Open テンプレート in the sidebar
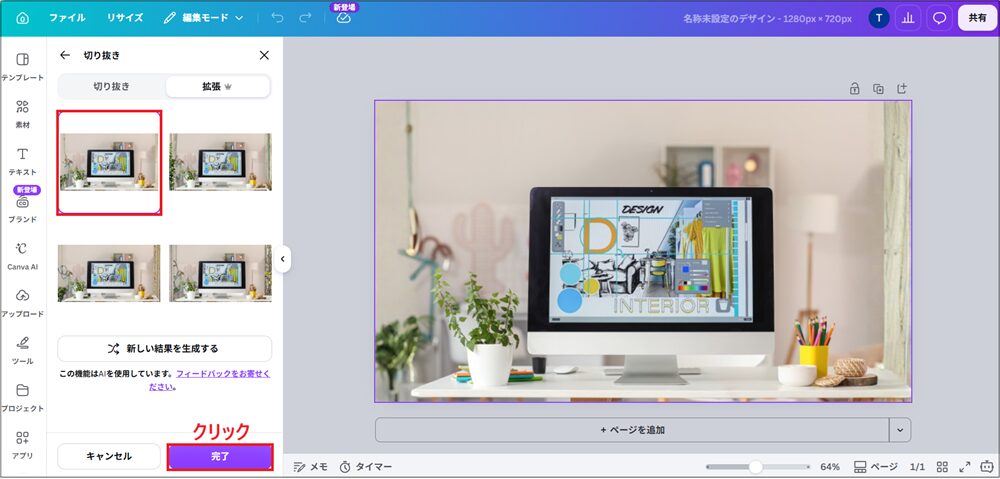The height and width of the screenshot is (479, 1000). pos(22,67)
